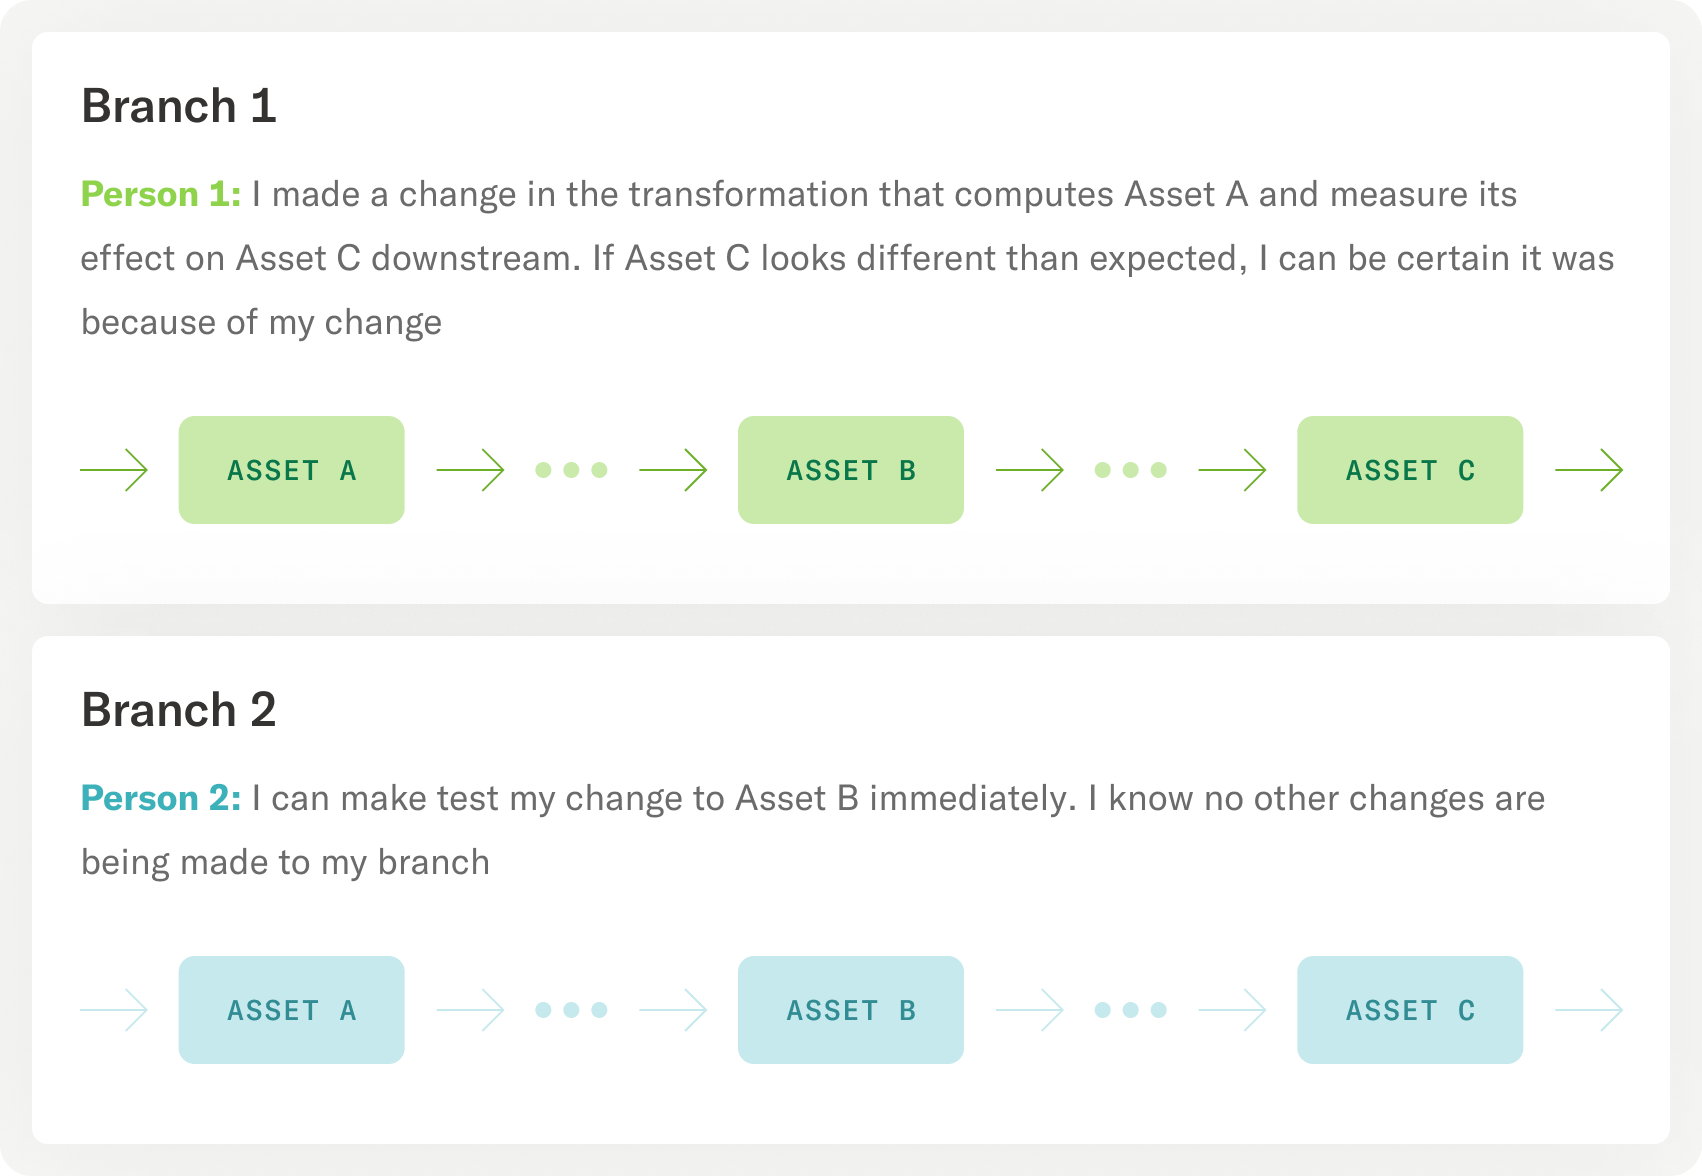
Task: Click green ellipsis dots between Asset A and B
Action: click(x=571, y=470)
